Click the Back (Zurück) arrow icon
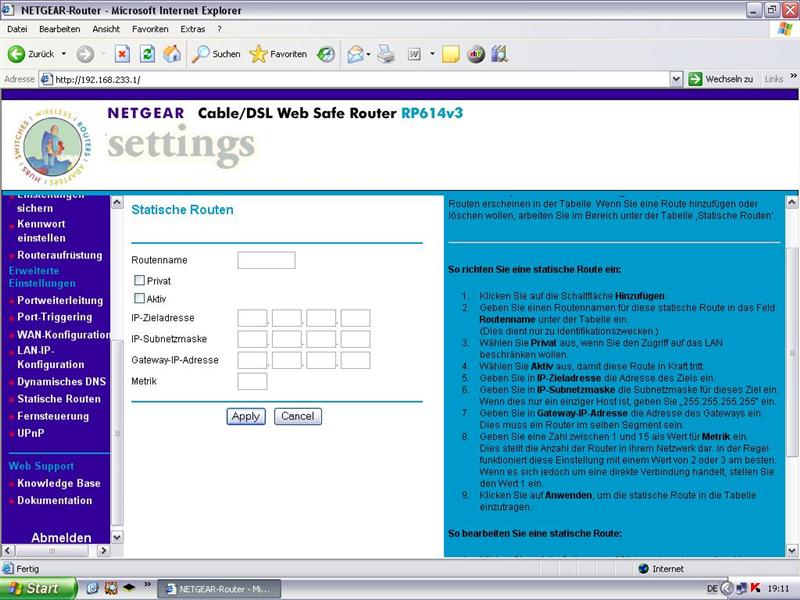Image resolution: width=800 pixels, height=600 pixels. tap(16, 54)
